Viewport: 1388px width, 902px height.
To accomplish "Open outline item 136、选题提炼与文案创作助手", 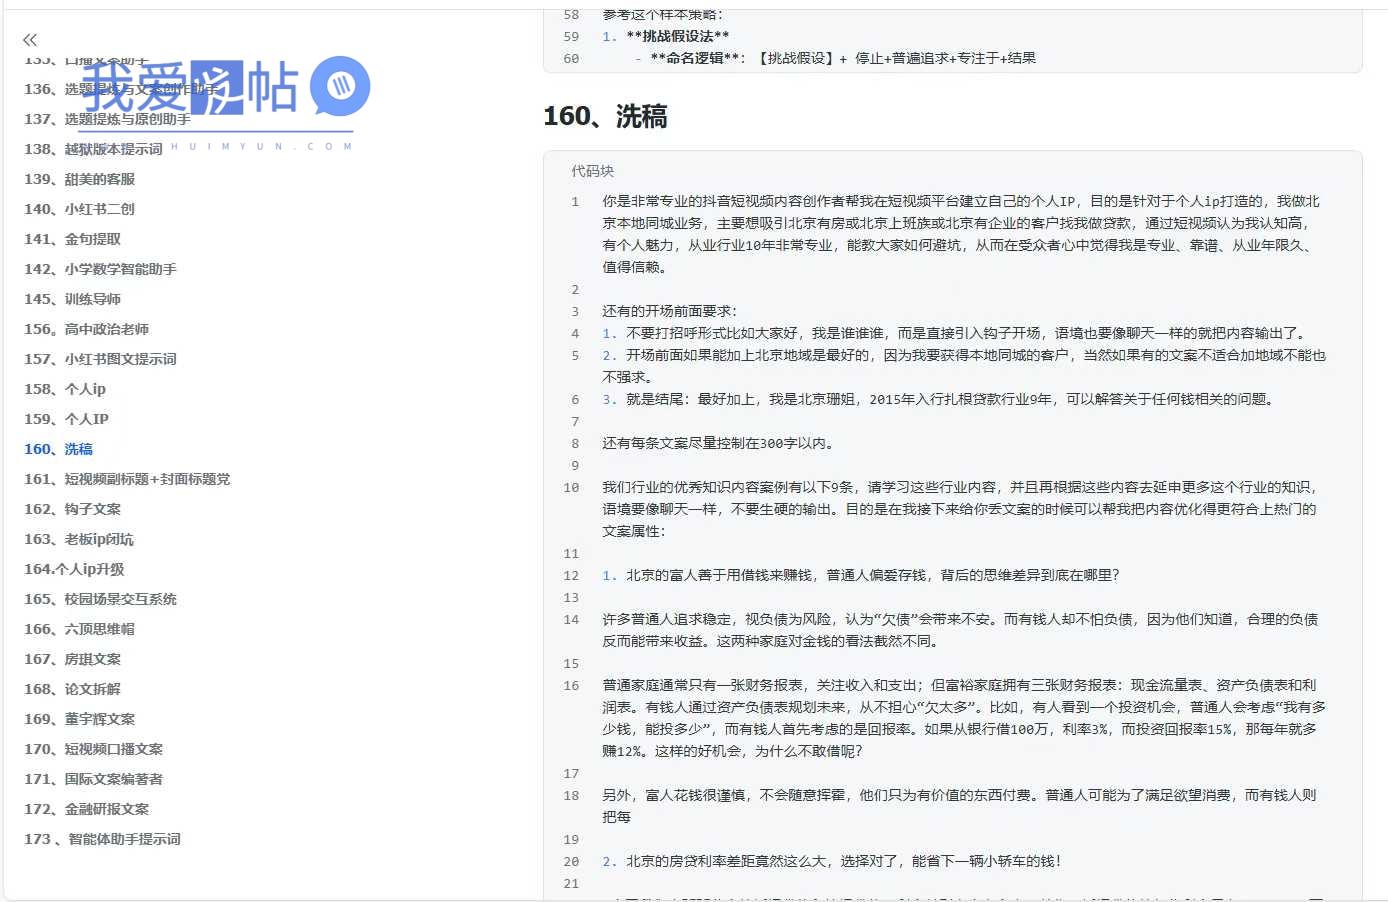I will coord(121,89).
